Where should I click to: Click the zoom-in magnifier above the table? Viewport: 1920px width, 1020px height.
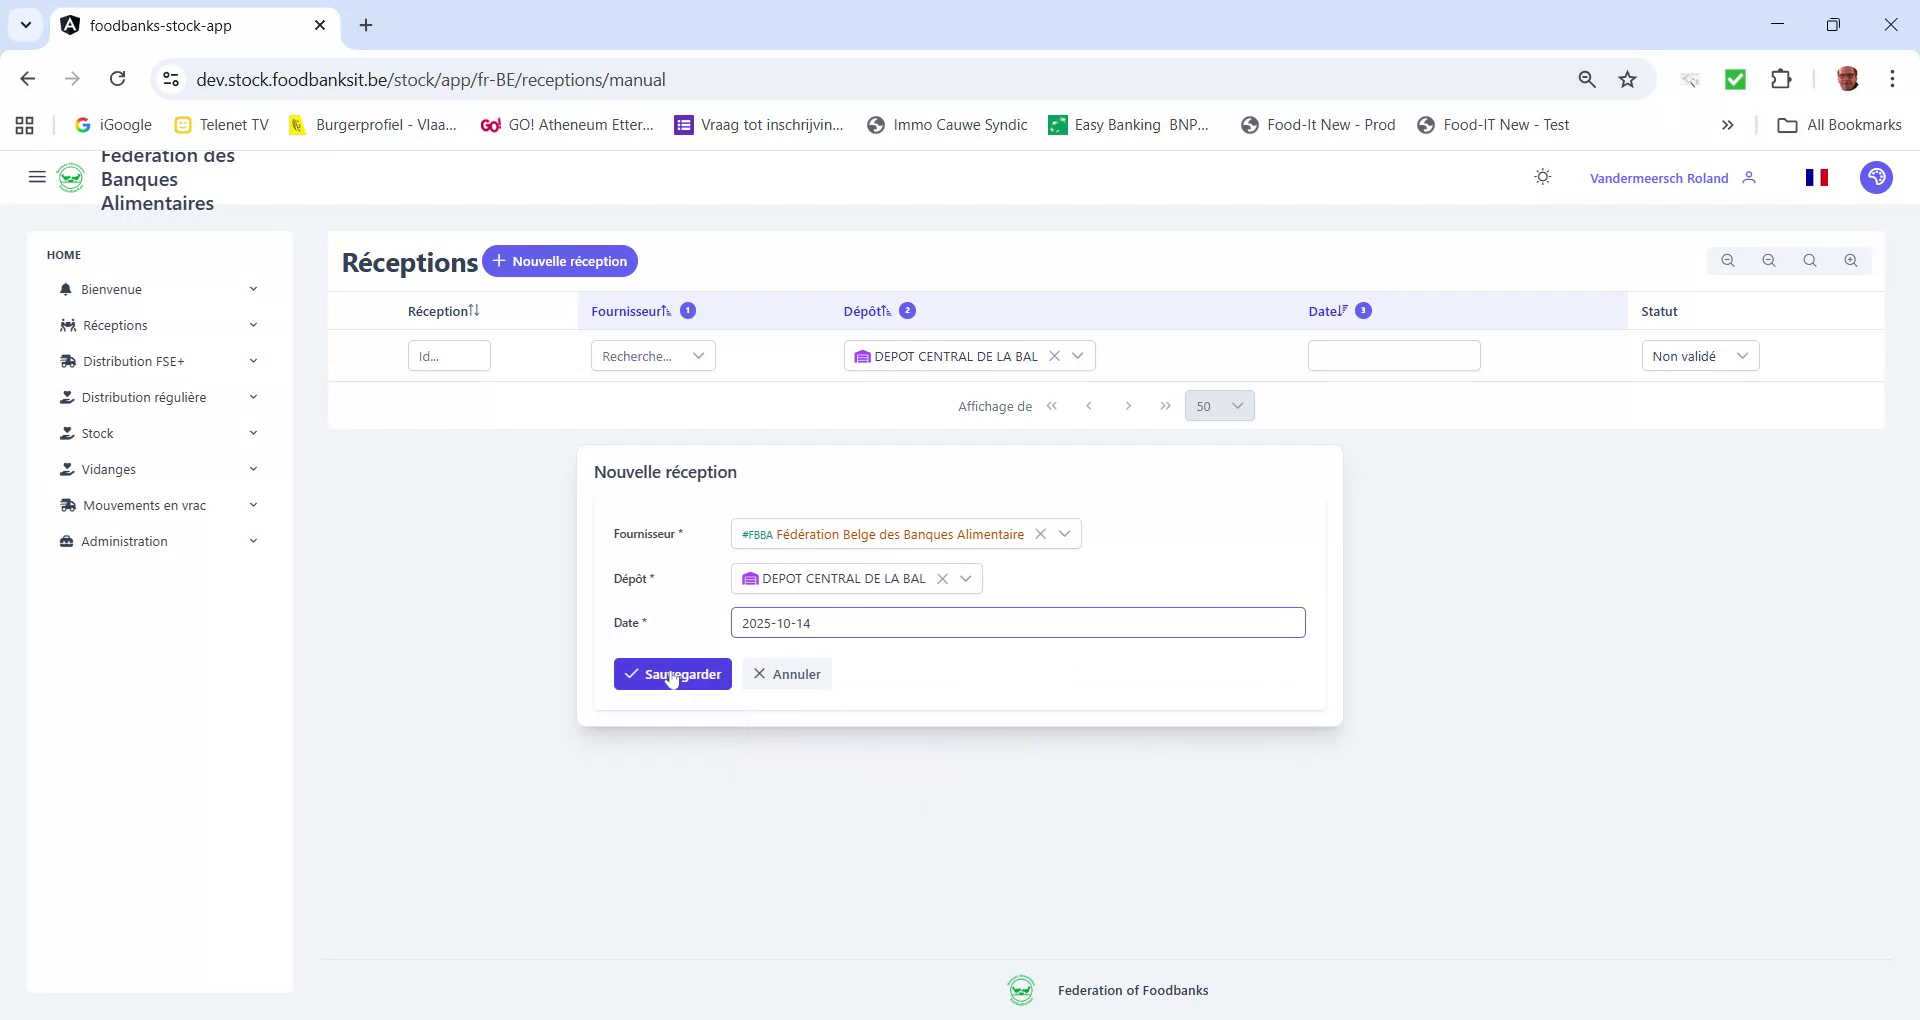pyautogui.click(x=1851, y=260)
